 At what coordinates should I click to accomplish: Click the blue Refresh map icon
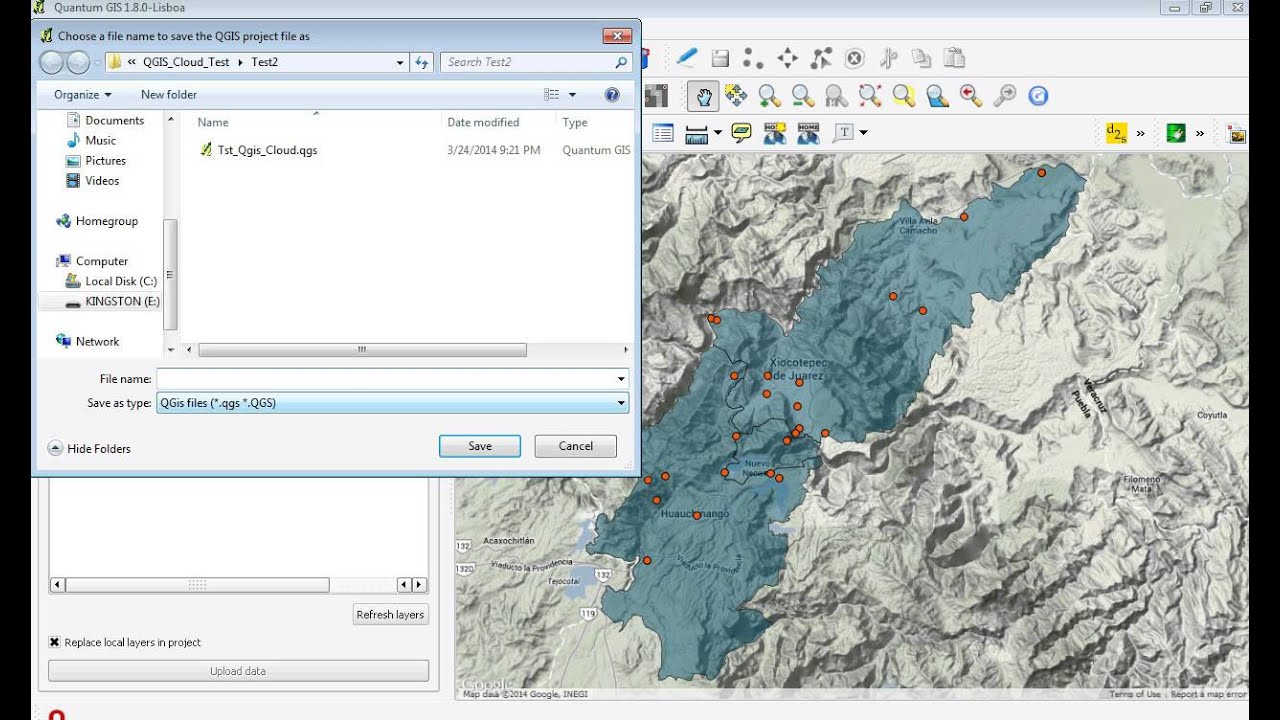[1039, 96]
